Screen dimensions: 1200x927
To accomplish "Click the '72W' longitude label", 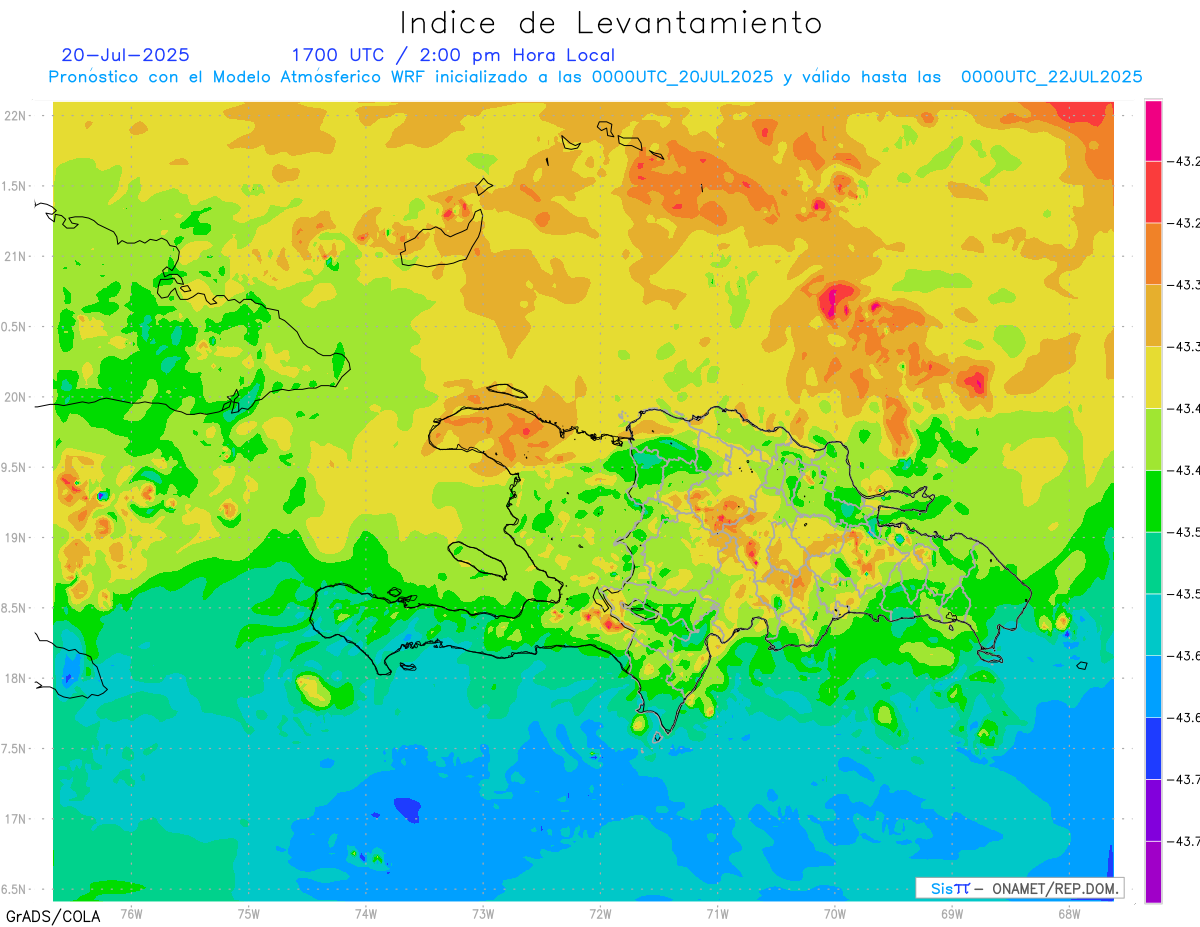I will pyautogui.click(x=600, y=913).
